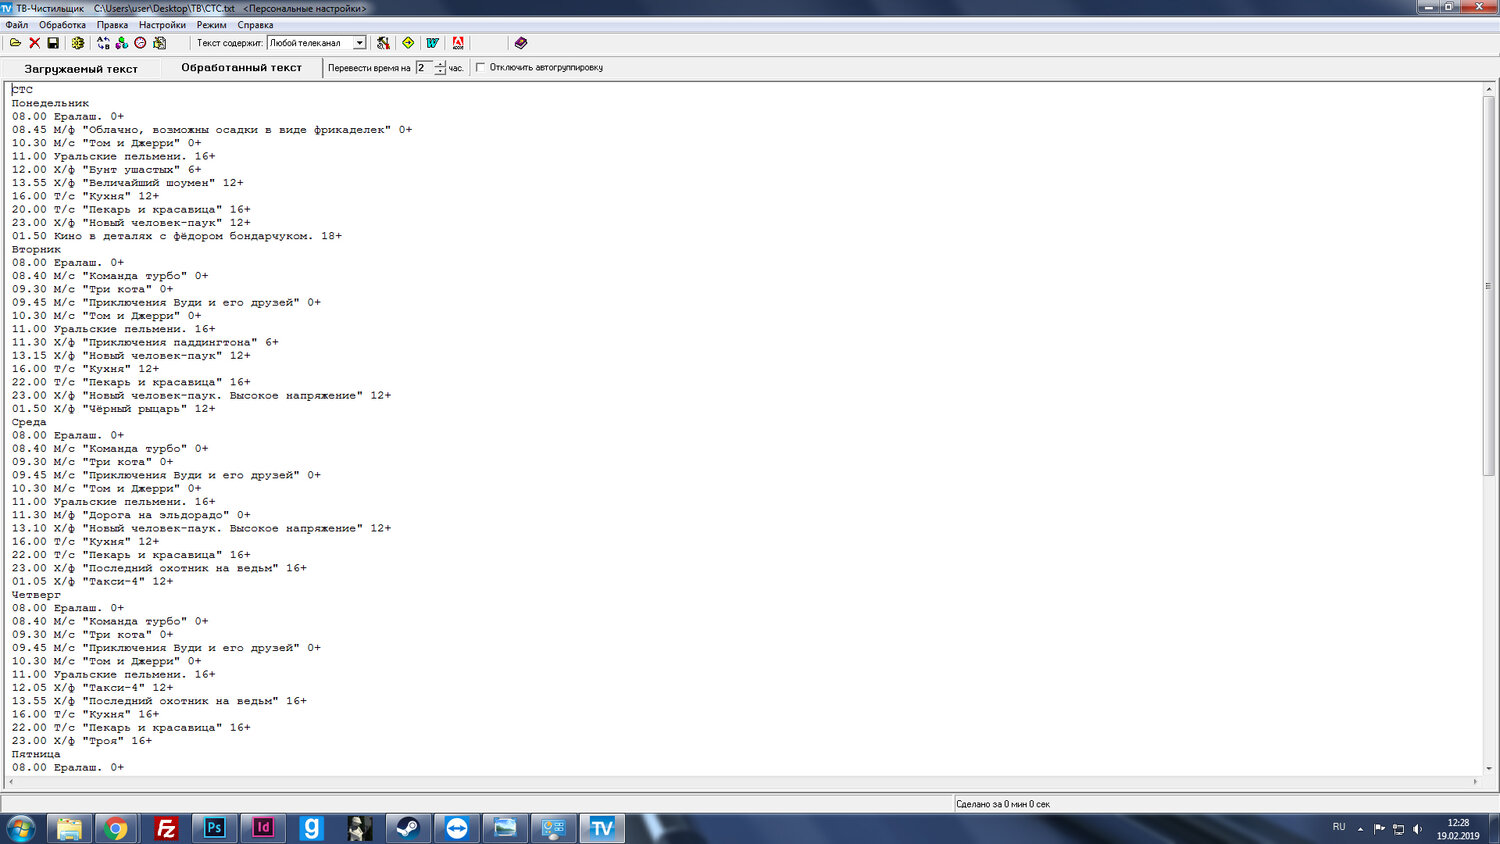Switch to the Обработанный текст tab

[x=241, y=68]
